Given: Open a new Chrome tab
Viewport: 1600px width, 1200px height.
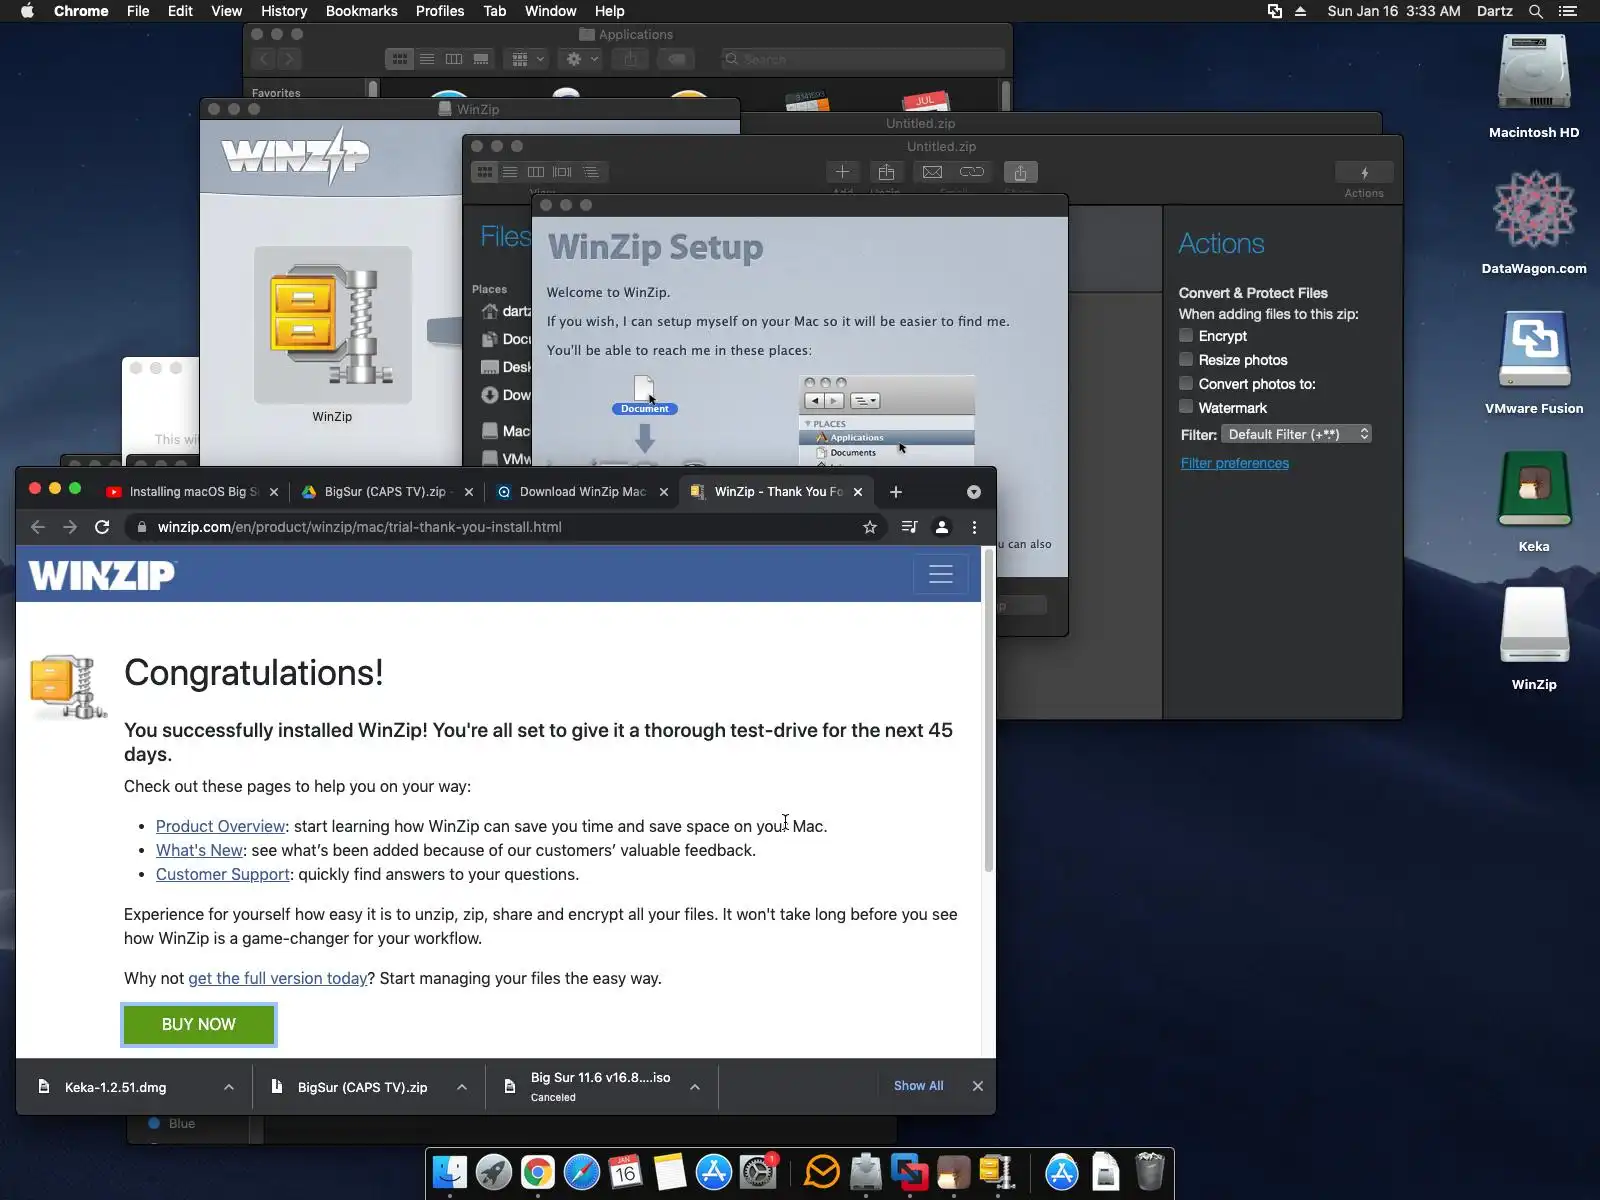Looking at the screenshot, I should point(896,492).
